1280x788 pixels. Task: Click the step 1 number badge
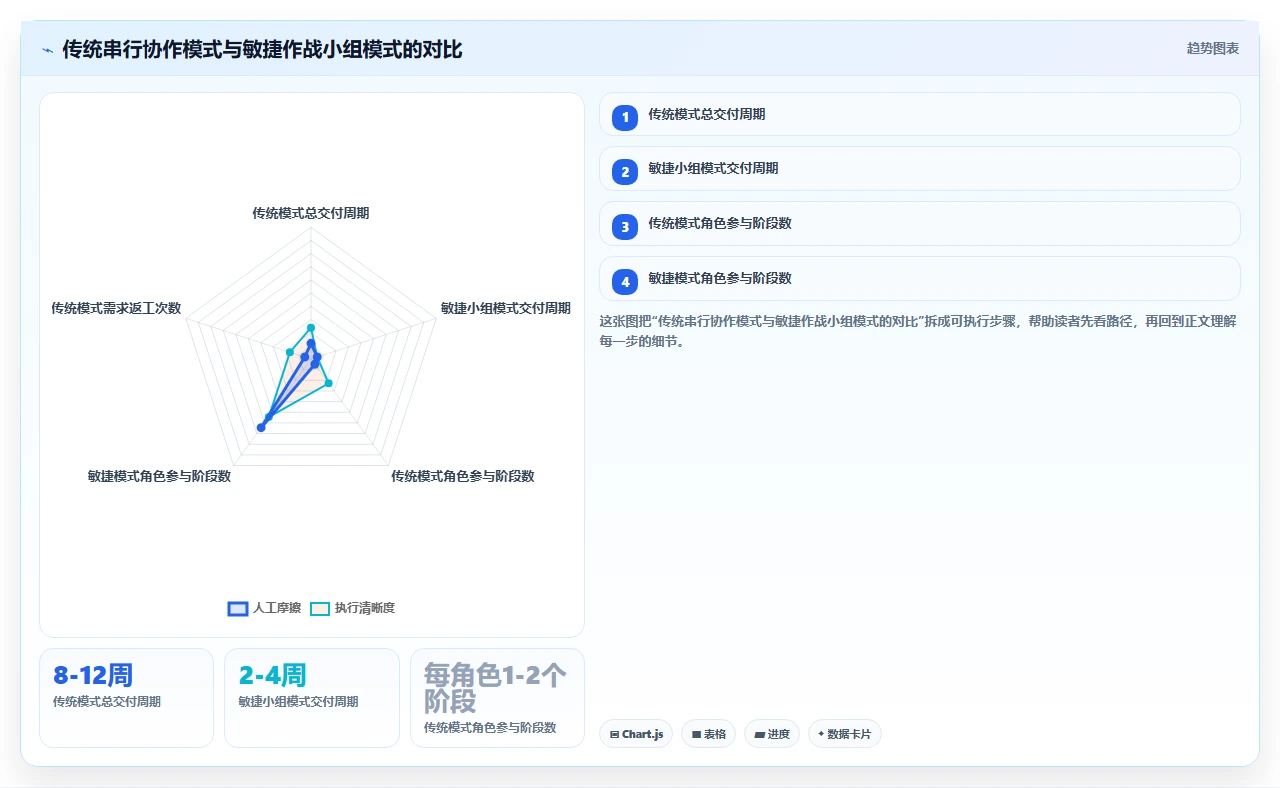pyautogui.click(x=625, y=117)
